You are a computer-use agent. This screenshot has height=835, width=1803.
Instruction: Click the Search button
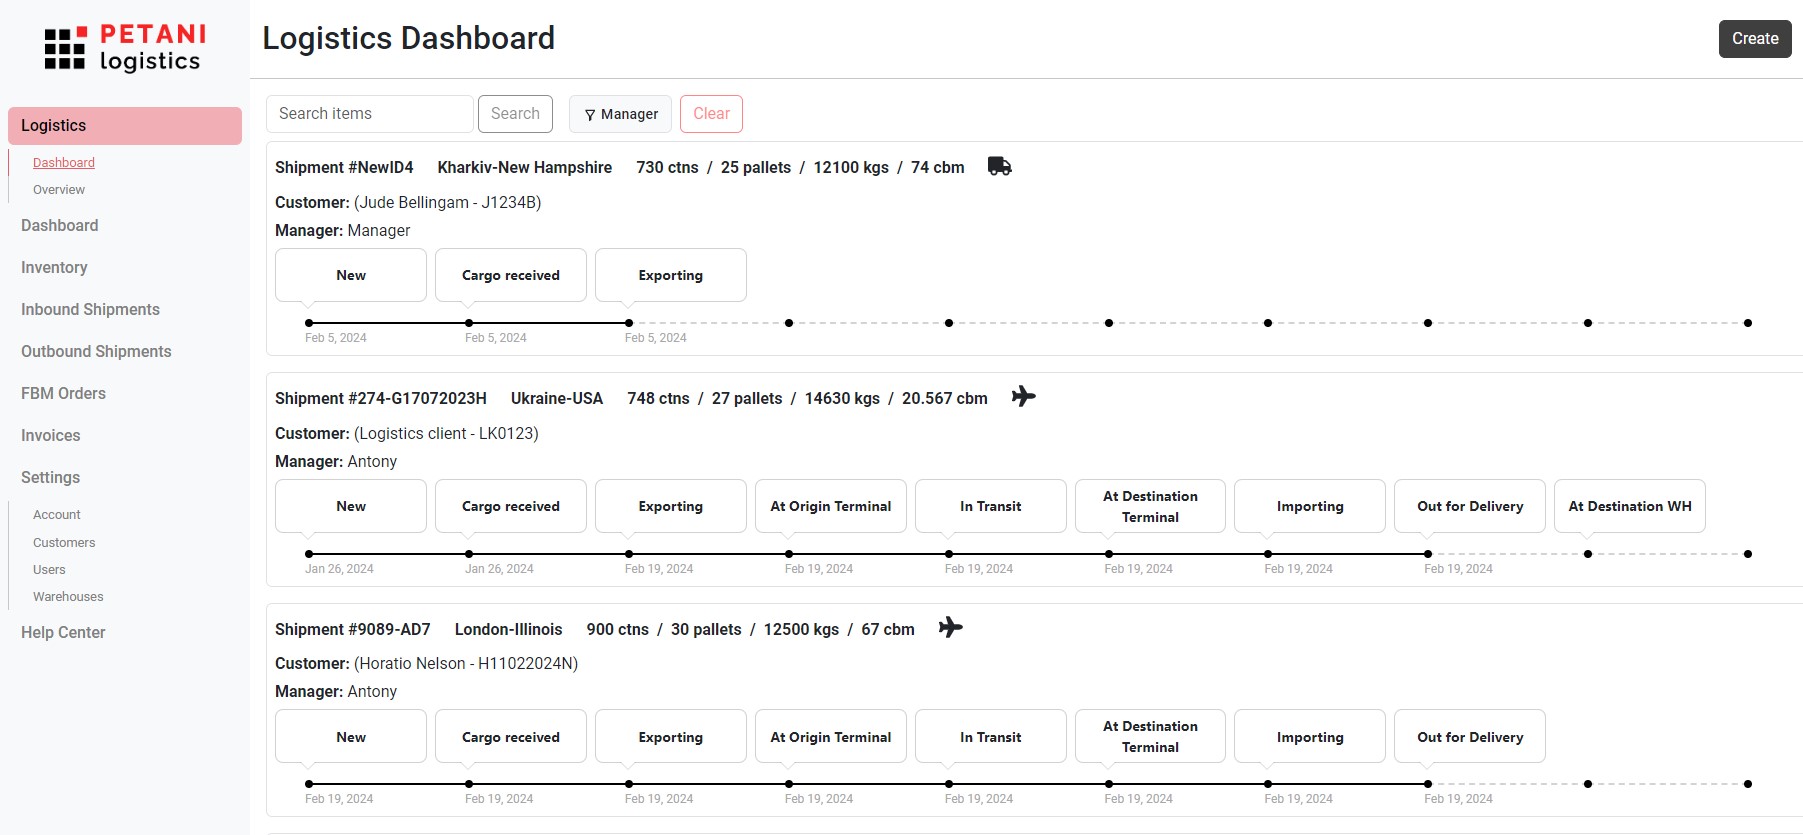click(x=515, y=114)
